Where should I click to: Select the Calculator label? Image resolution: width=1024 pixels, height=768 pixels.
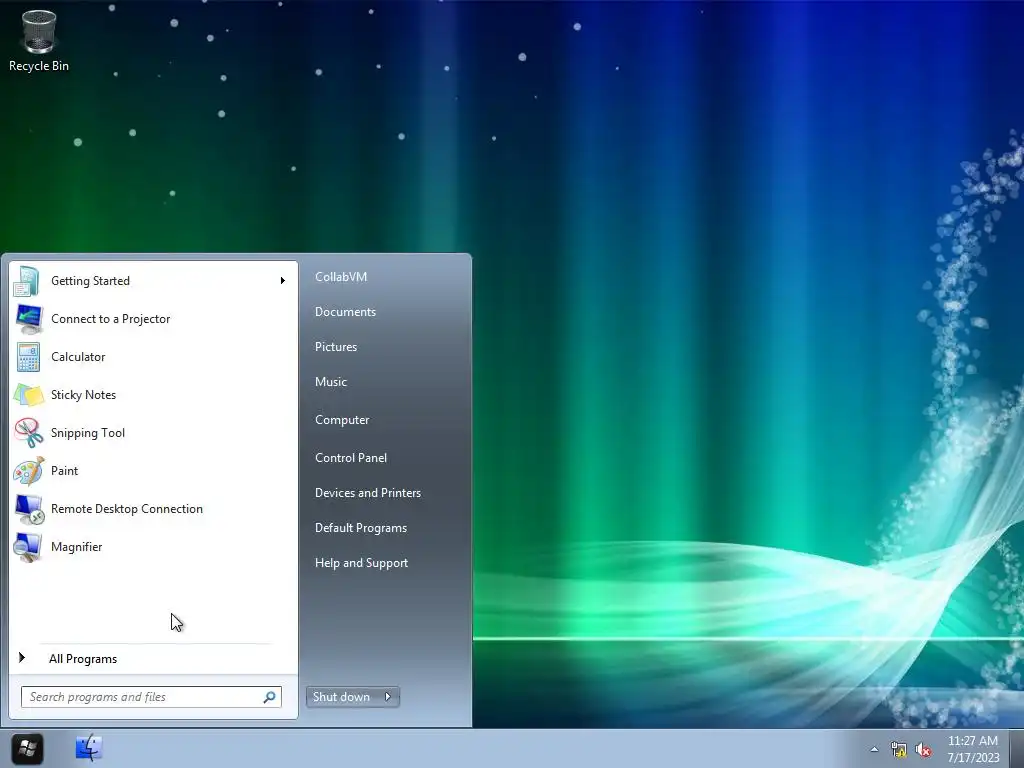pos(78,357)
